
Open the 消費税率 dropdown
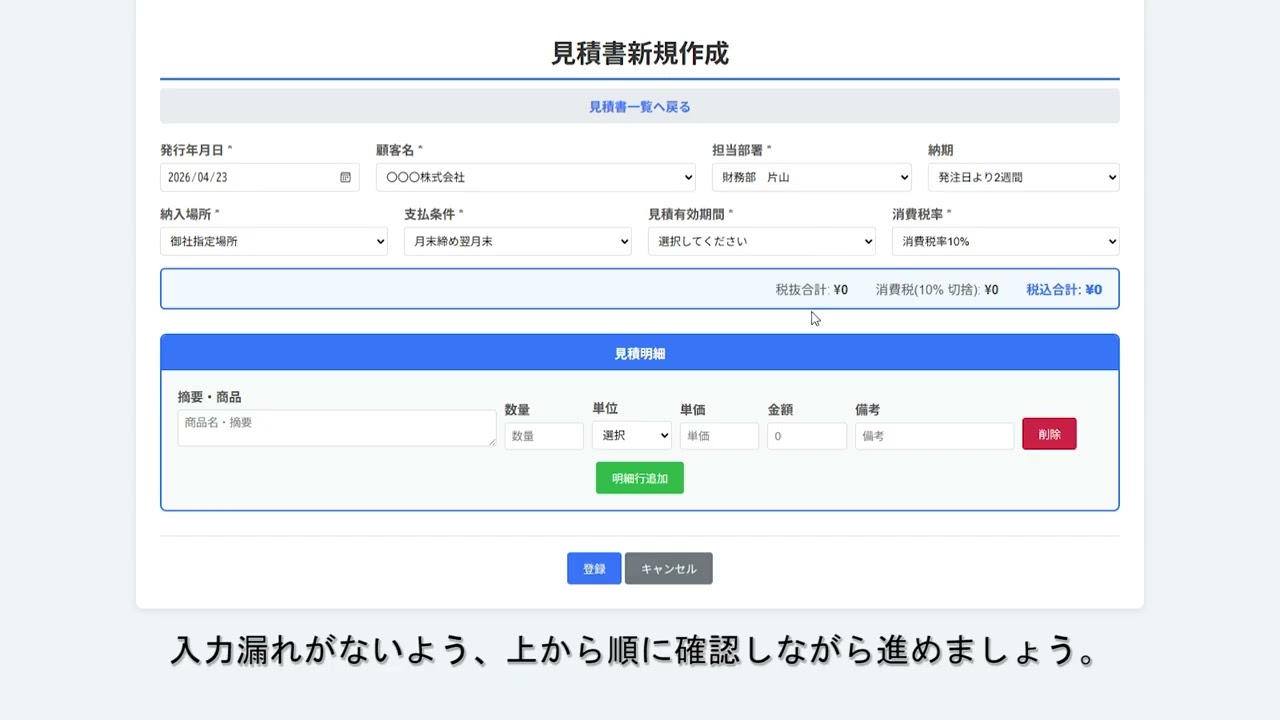(x=1005, y=241)
